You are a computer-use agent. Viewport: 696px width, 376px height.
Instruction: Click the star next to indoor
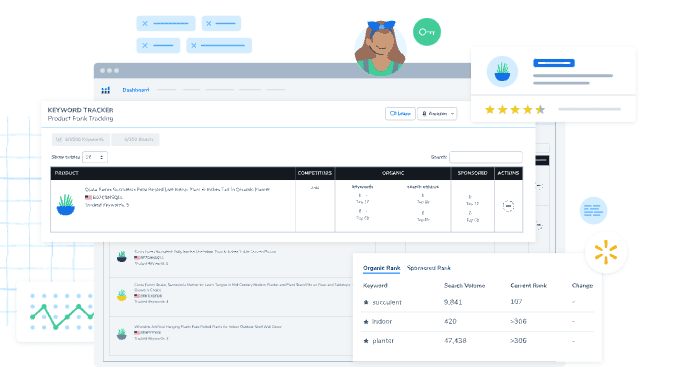point(366,321)
